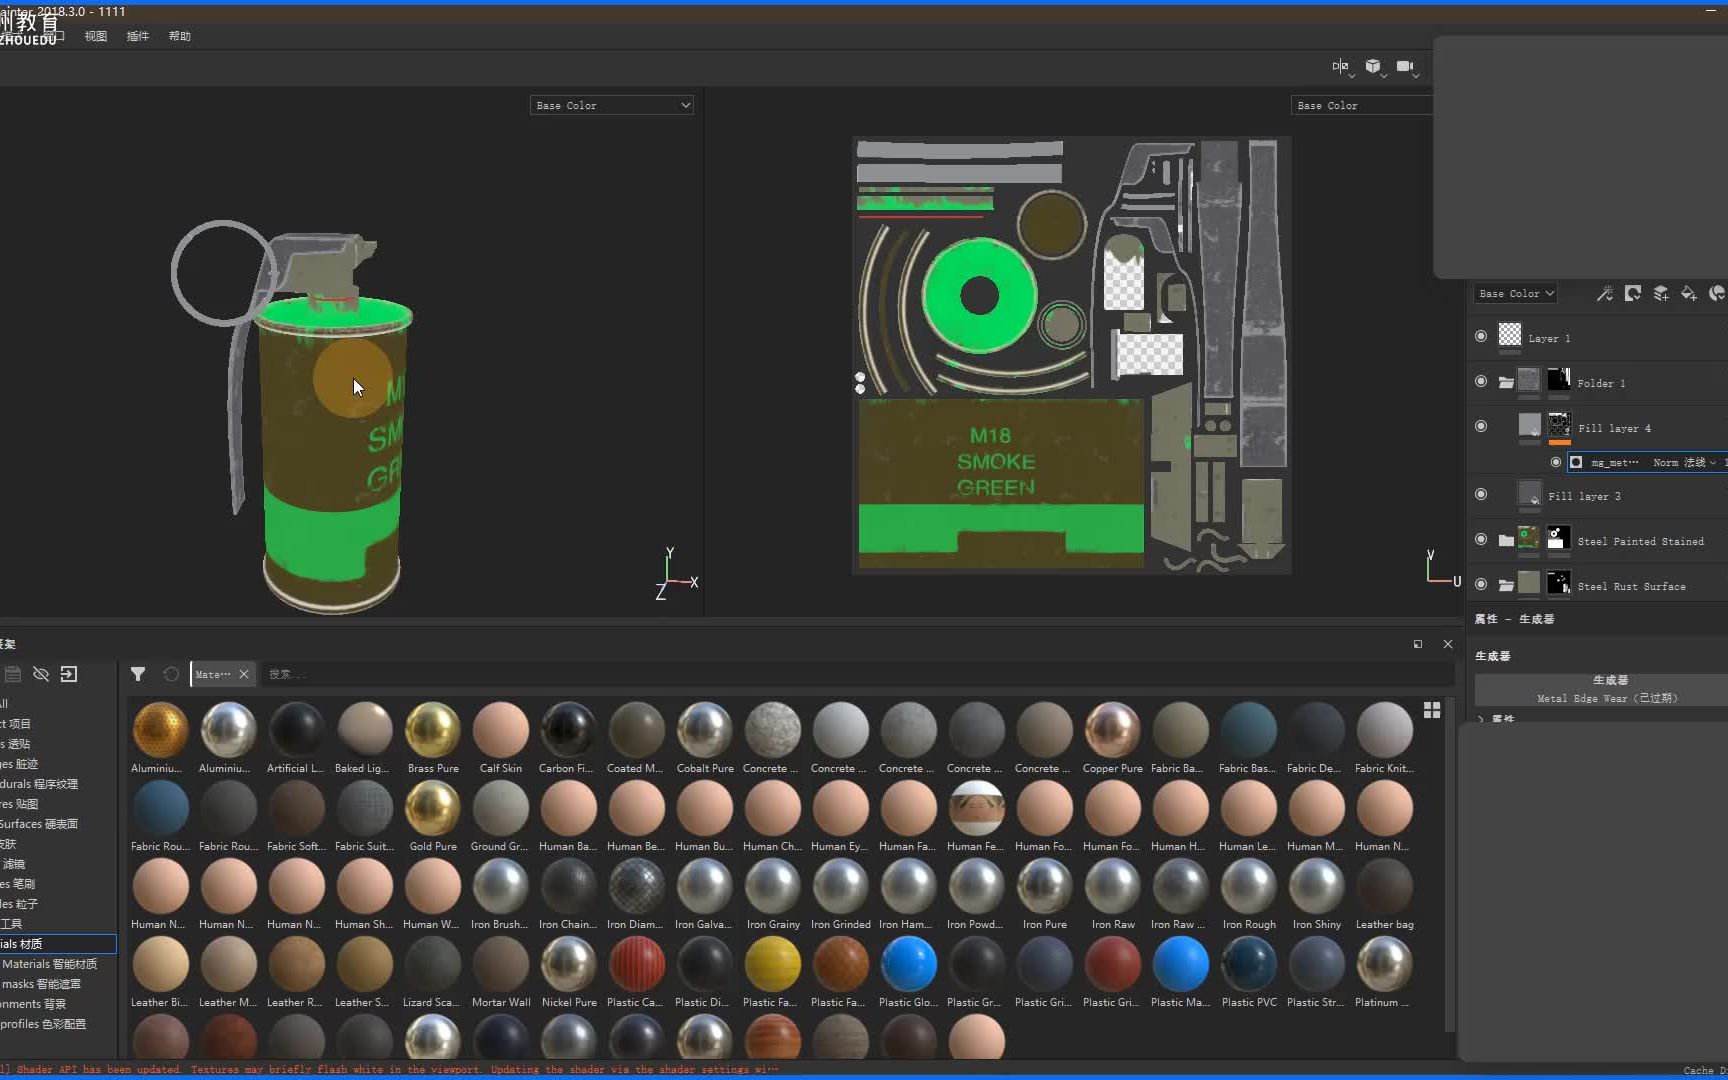Switch shelf to grid view size icon
The width and height of the screenshot is (1728, 1080).
[1432, 709]
